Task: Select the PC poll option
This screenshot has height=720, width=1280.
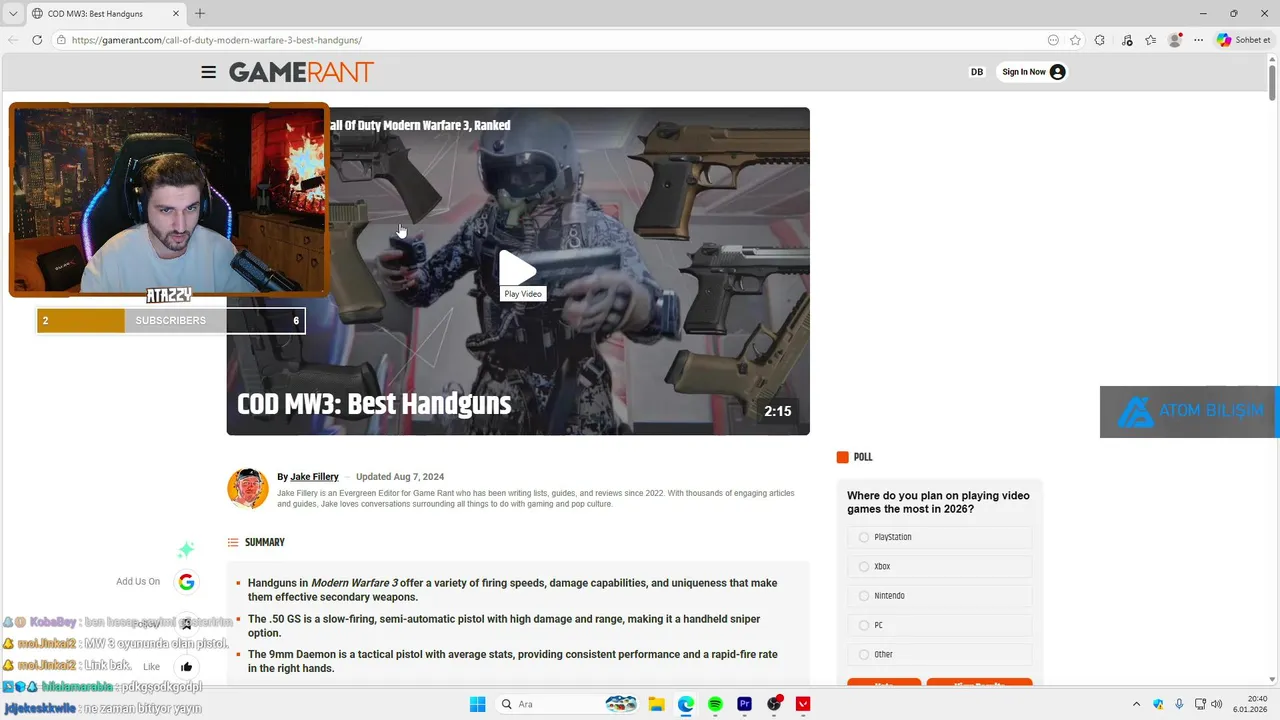Action: tap(940, 625)
